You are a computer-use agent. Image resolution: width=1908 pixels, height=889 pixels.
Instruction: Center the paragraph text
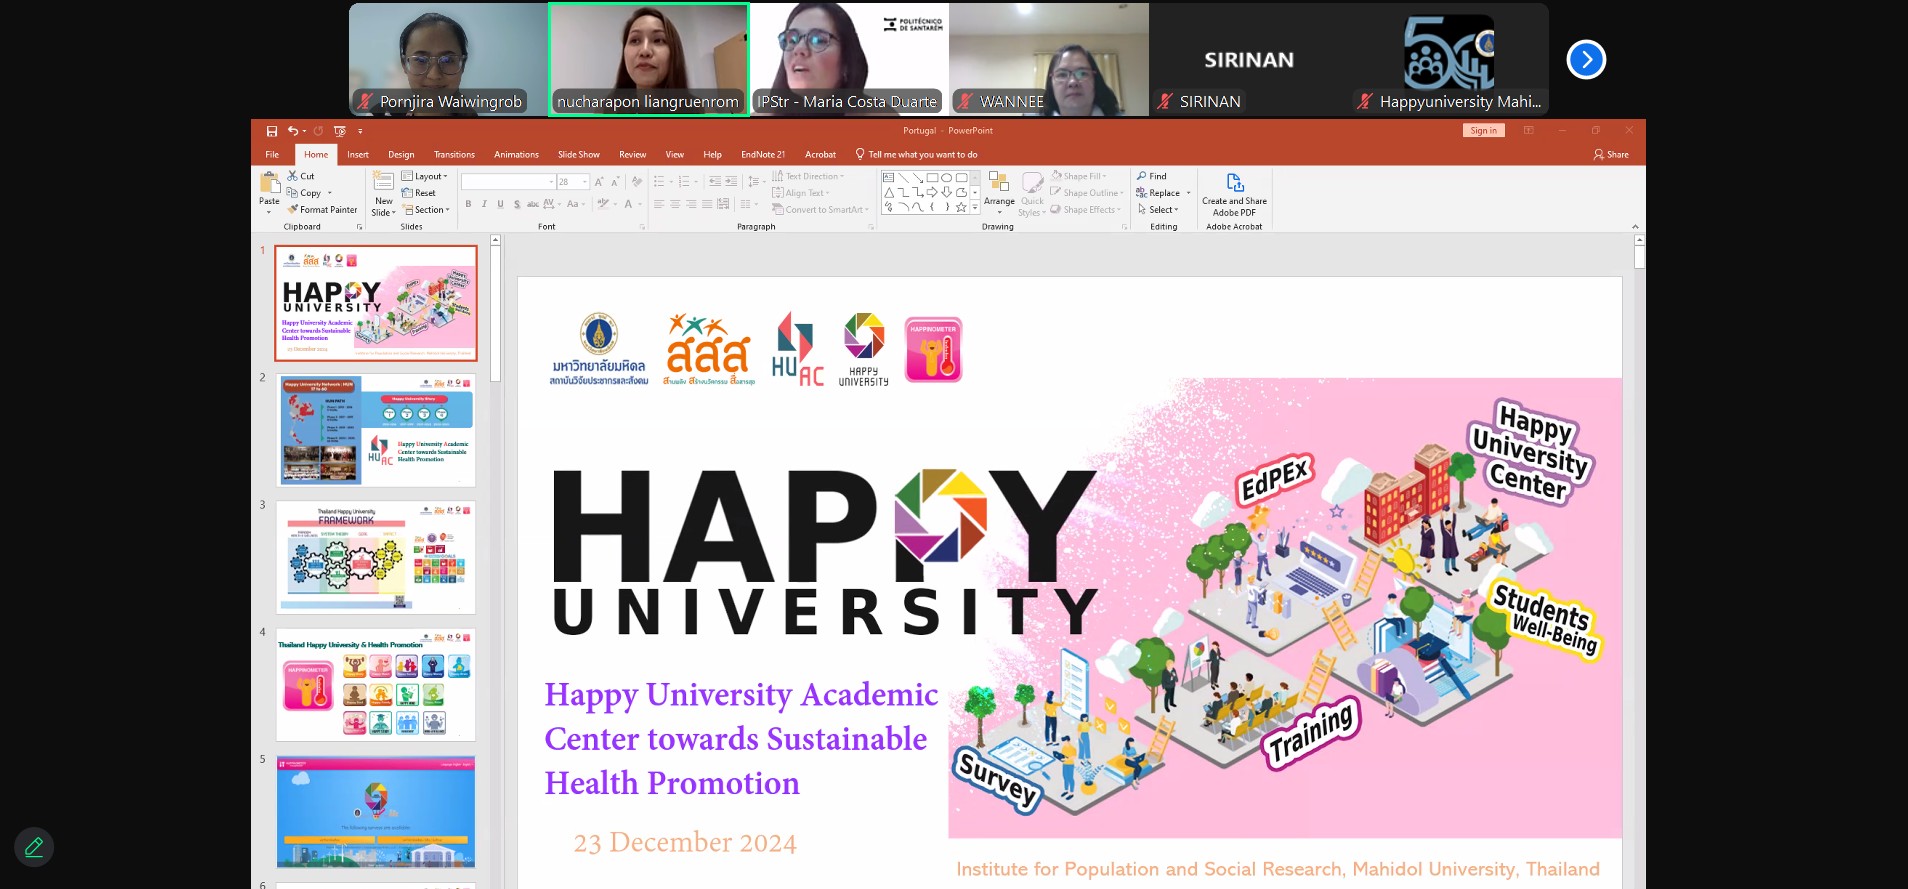[x=675, y=204]
